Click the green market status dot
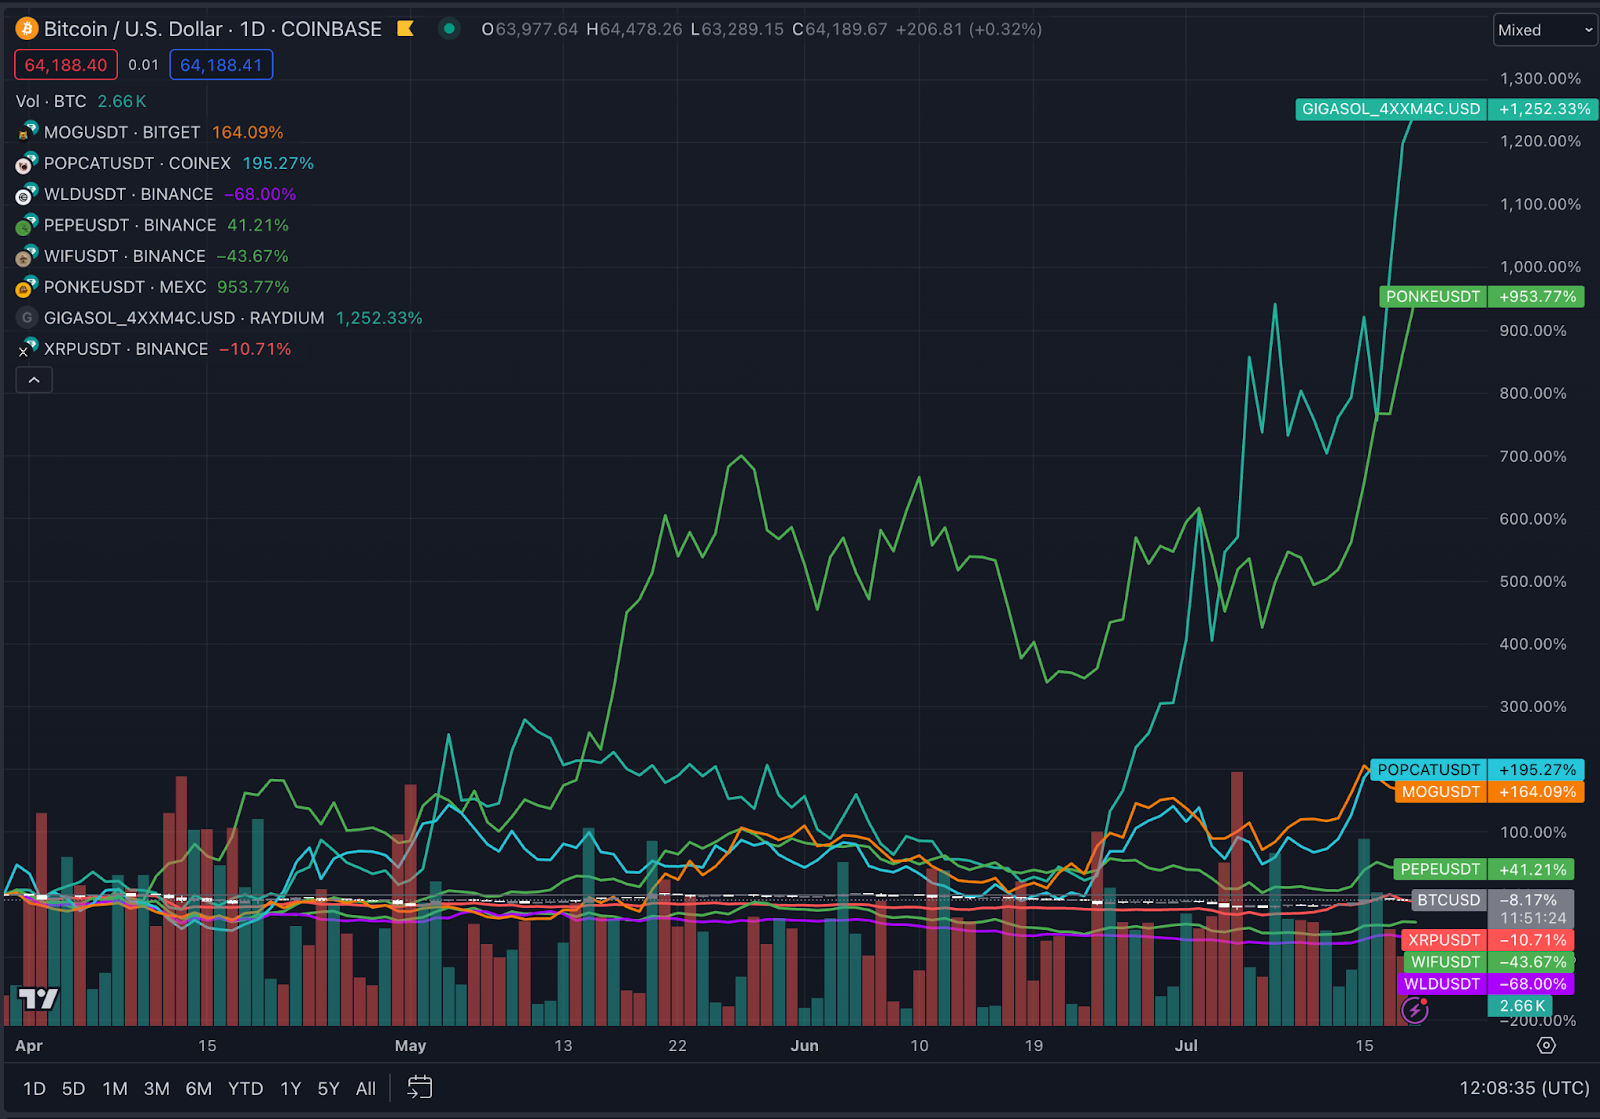This screenshot has width=1600, height=1119. (x=449, y=29)
